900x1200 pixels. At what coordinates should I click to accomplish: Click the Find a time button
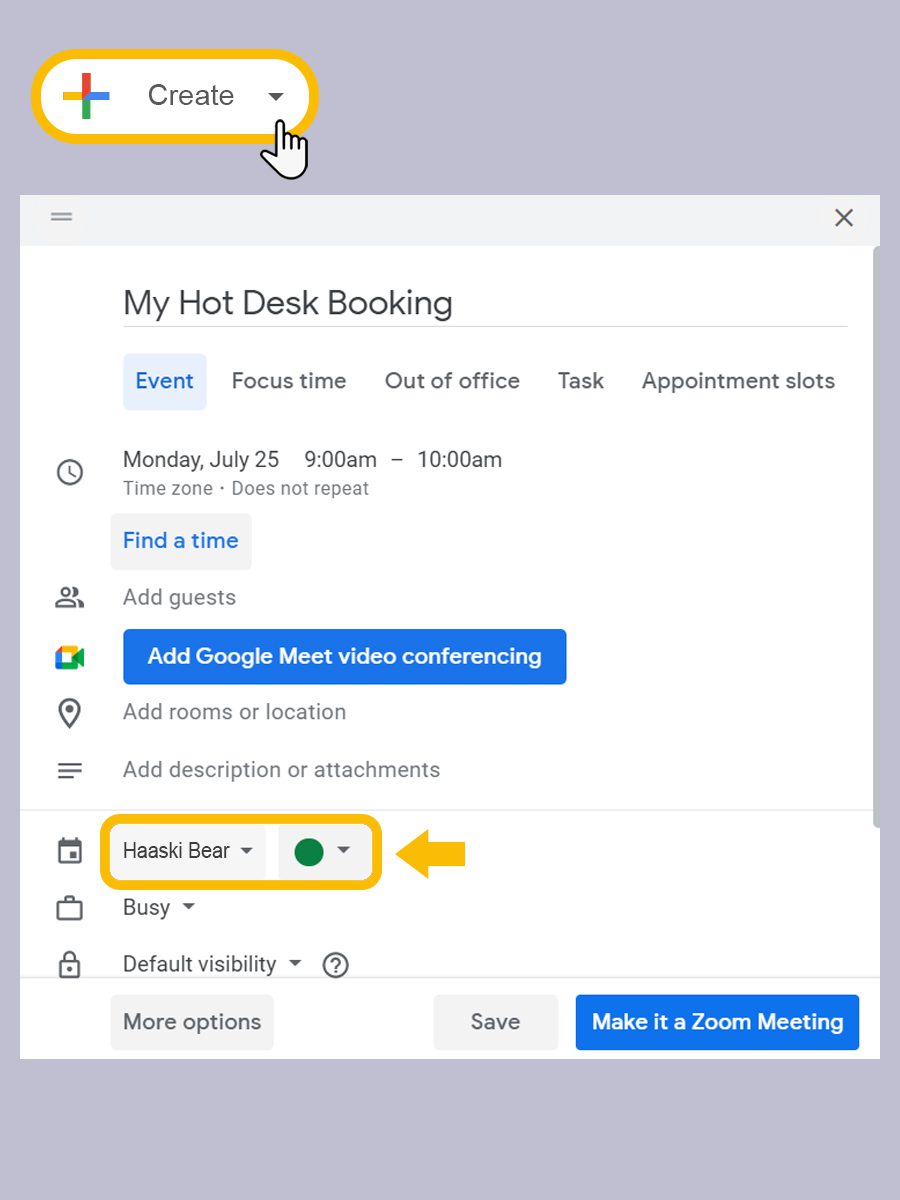[x=181, y=541]
